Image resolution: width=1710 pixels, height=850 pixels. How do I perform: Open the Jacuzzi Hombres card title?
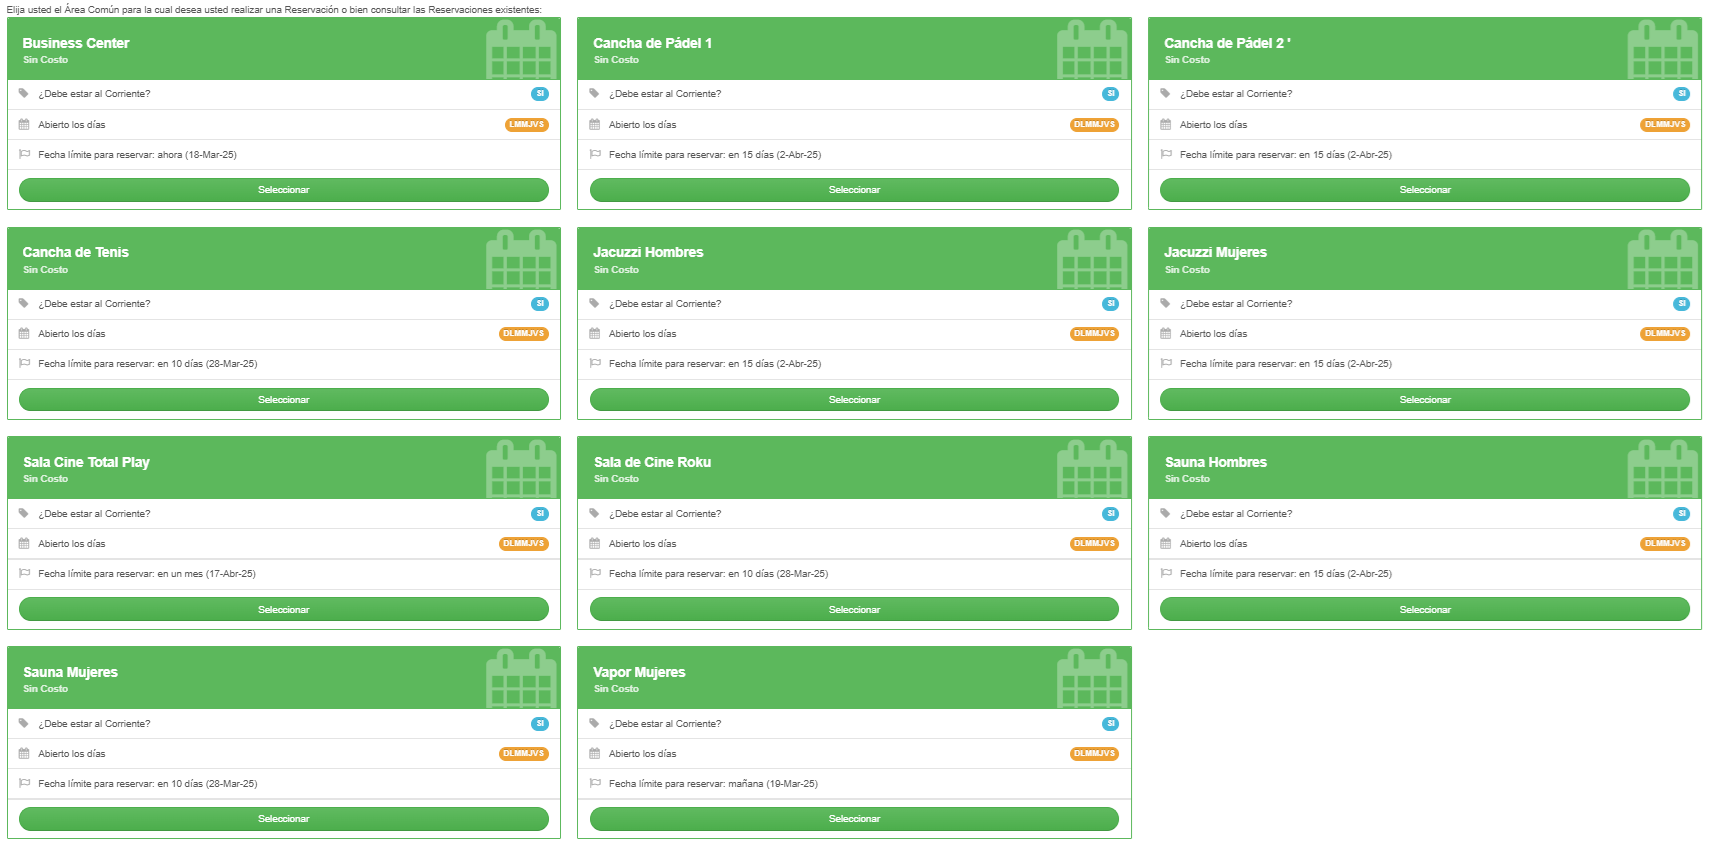tap(648, 252)
